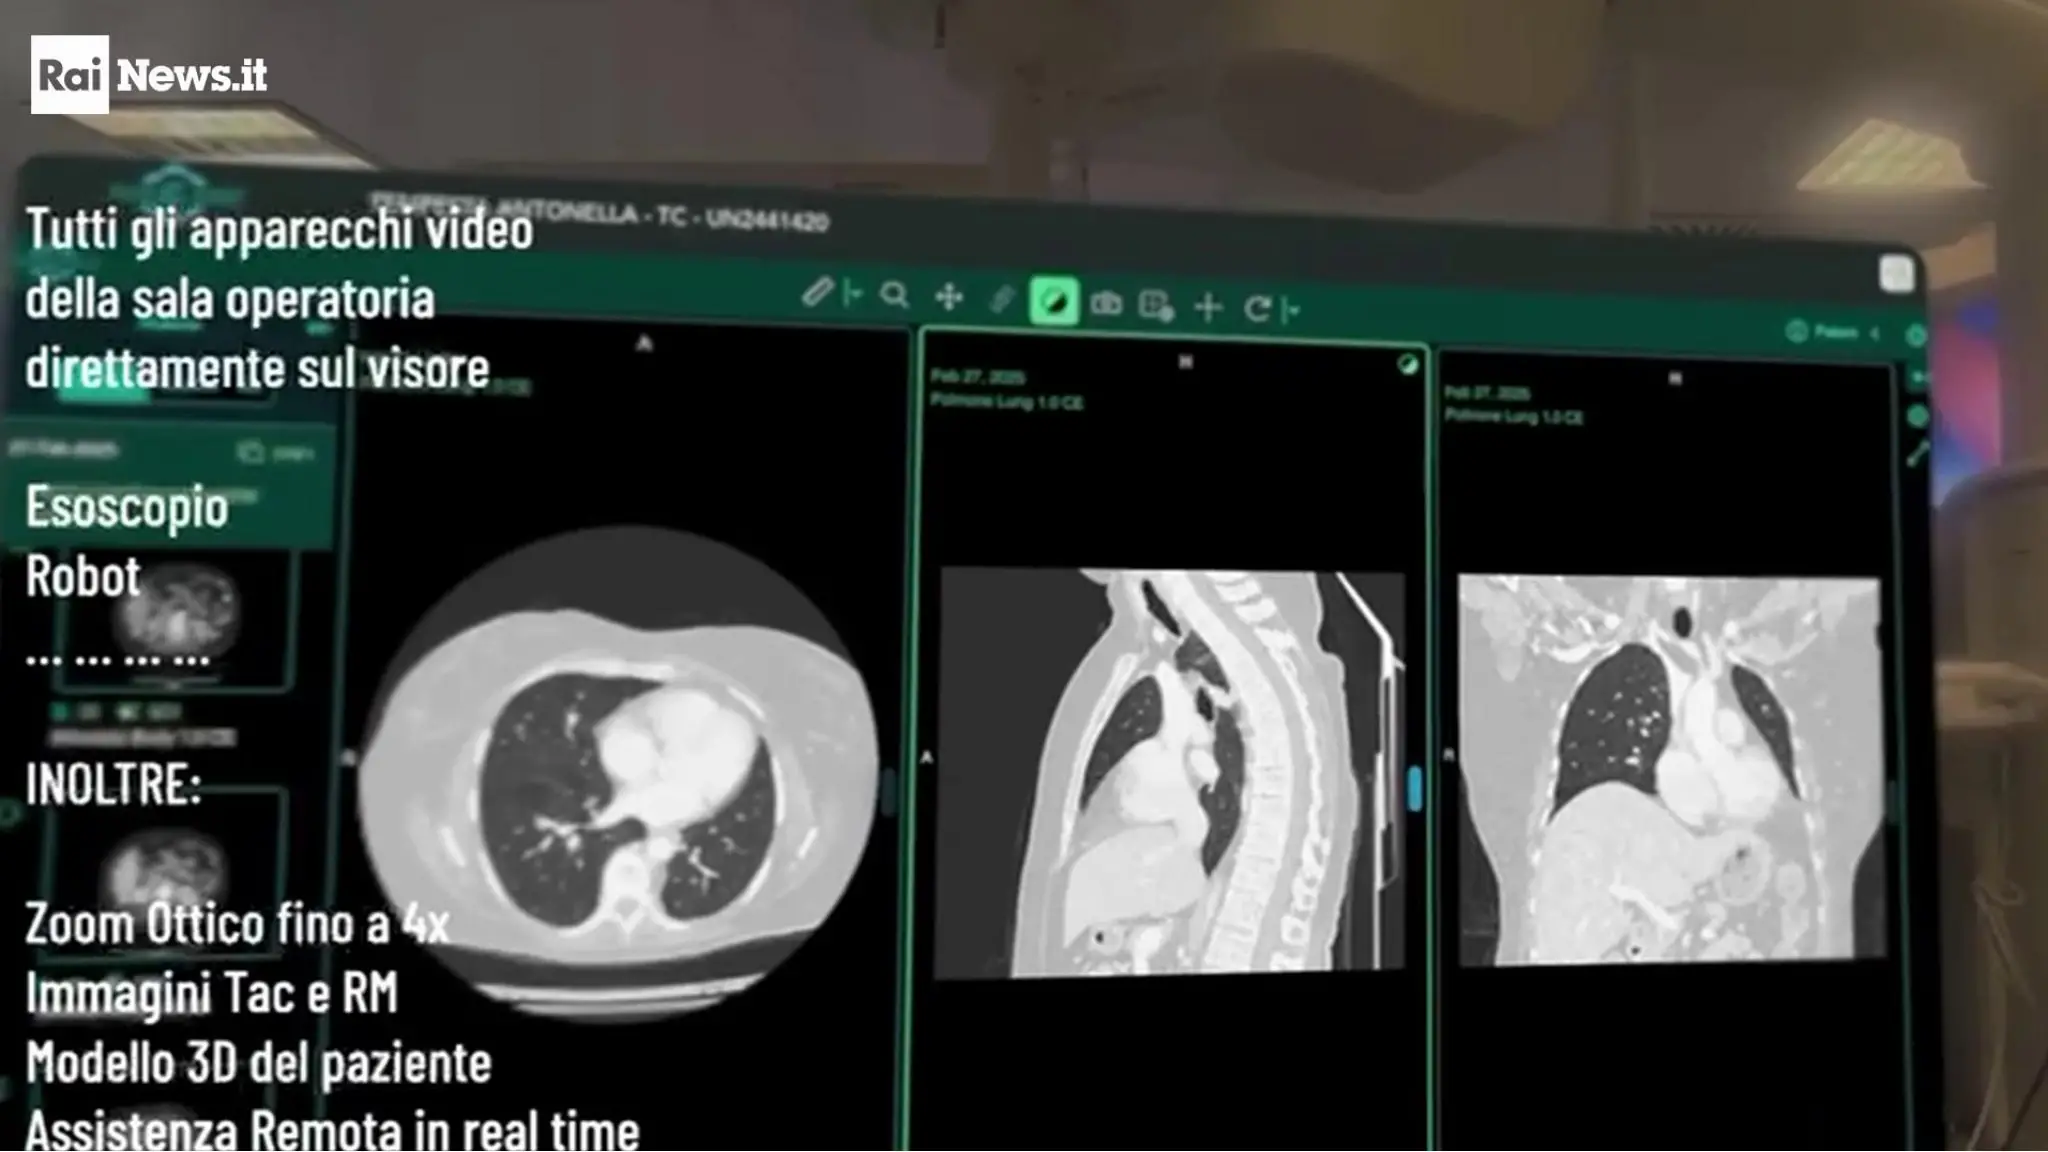Select the pan move tool
Viewport: 2048px width, 1152px height.
948,297
